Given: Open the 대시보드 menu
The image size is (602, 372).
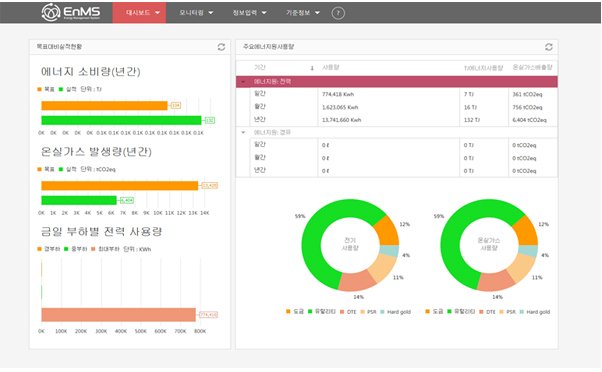Looking at the screenshot, I should (139, 13).
